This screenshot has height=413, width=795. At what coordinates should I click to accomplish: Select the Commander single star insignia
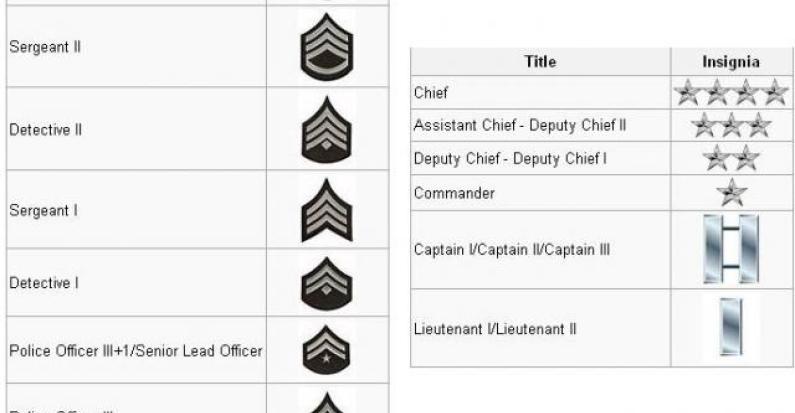[x=731, y=193]
